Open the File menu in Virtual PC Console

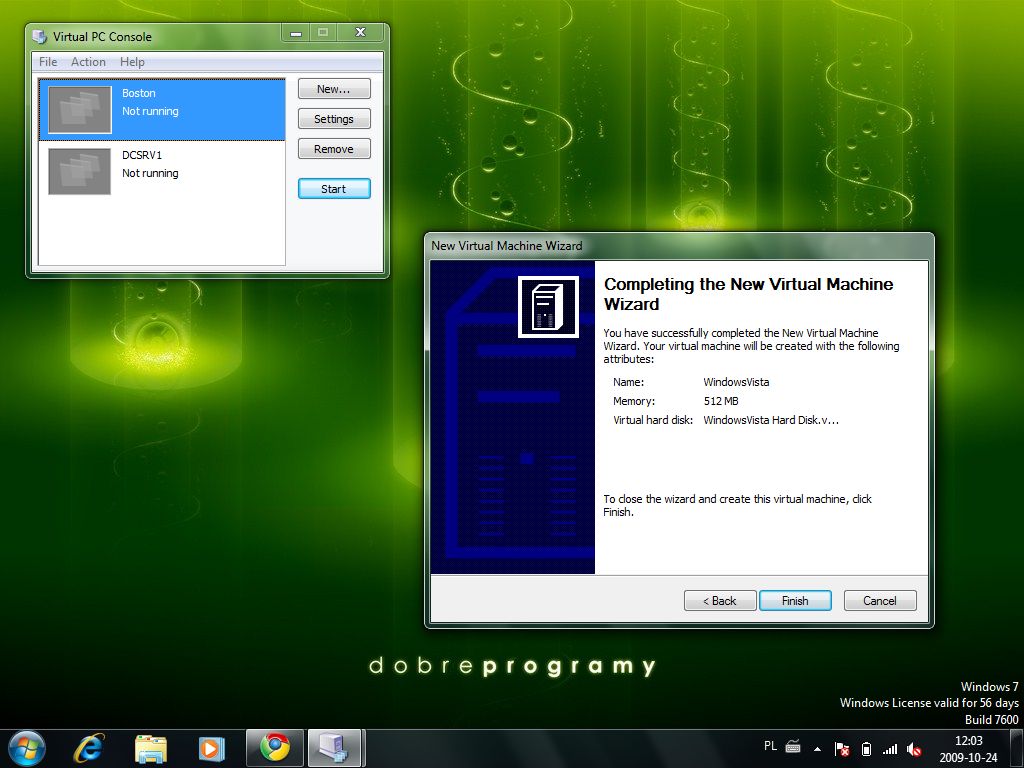[x=48, y=62]
